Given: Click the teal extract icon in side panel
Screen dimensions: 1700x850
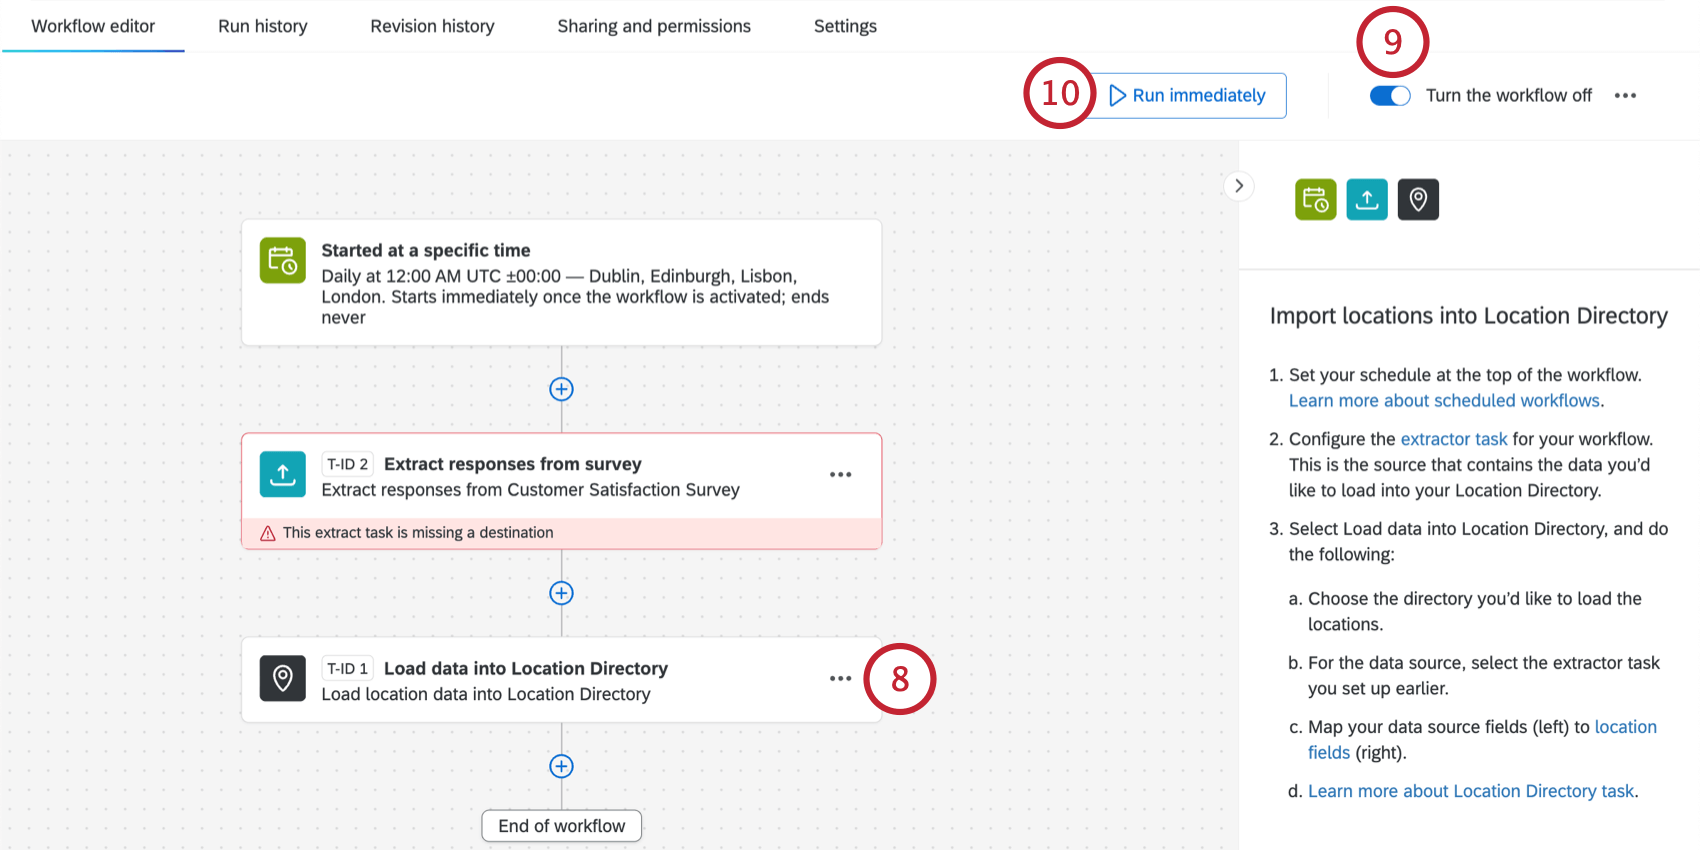Looking at the screenshot, I should click(x=1367, y=200).
